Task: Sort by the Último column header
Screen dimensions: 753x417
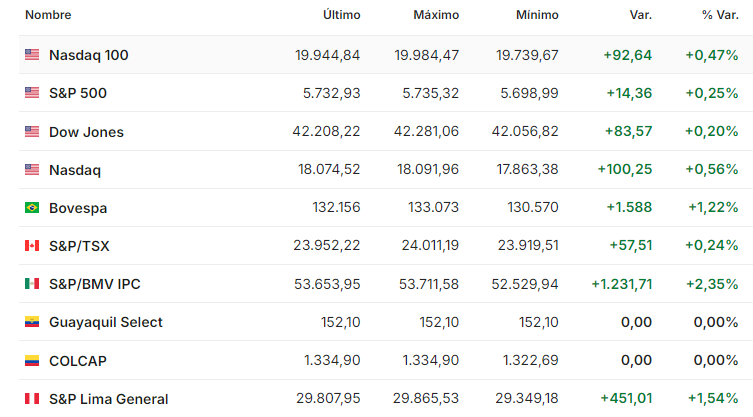Action: pyautogui.click(x=342, y=16)
